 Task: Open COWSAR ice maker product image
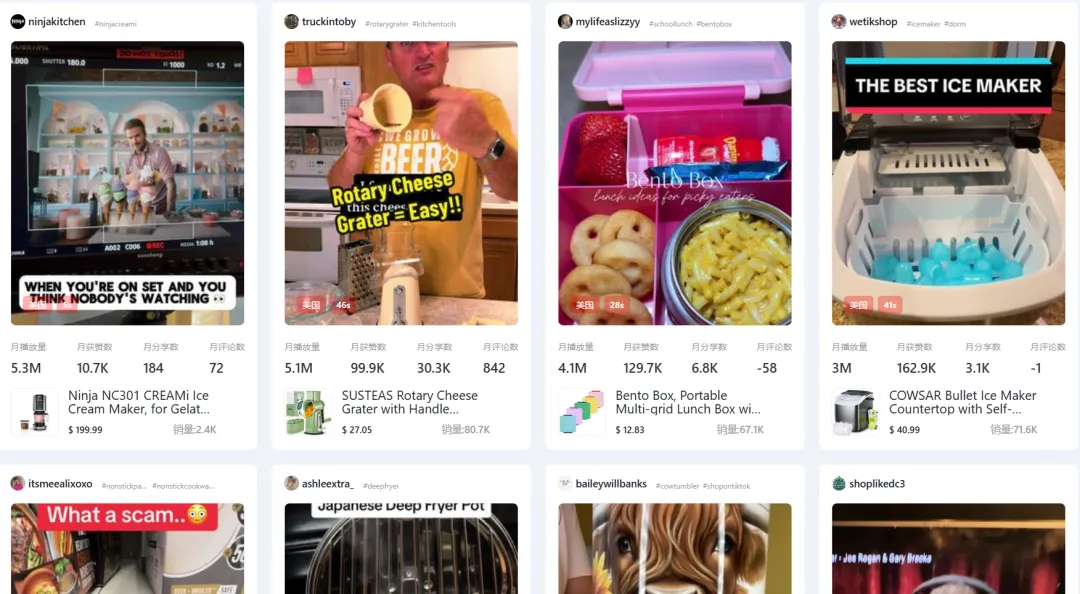[855, 412]
